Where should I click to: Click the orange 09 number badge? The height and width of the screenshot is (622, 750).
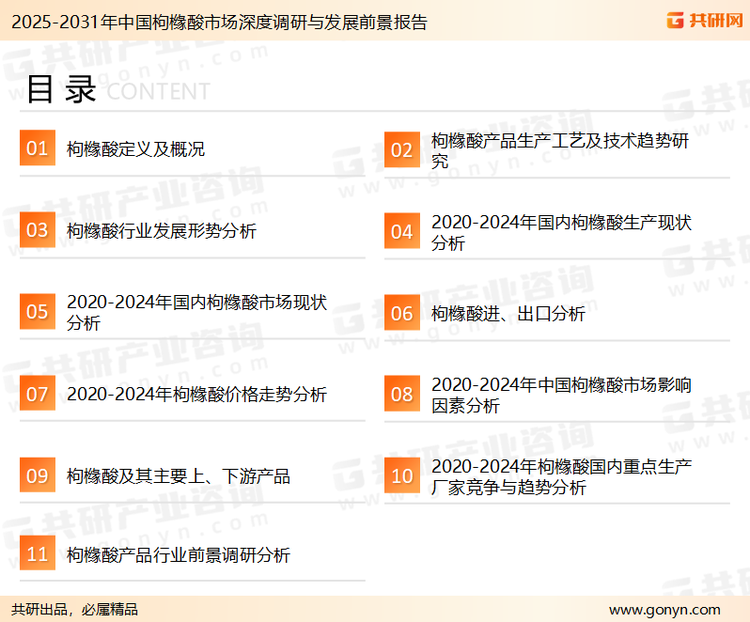pos(37,475)
